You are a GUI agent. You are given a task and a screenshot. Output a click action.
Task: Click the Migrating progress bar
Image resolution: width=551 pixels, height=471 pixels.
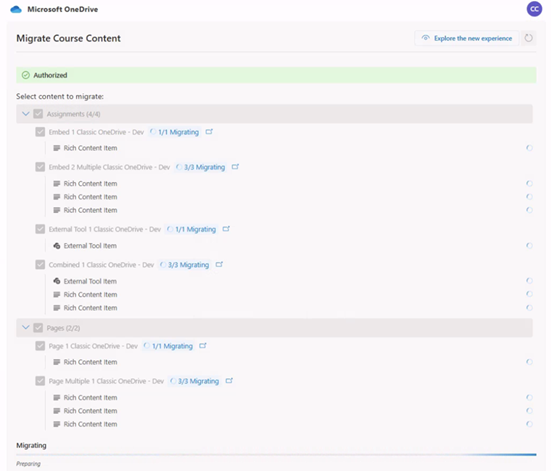click(276, 455)
